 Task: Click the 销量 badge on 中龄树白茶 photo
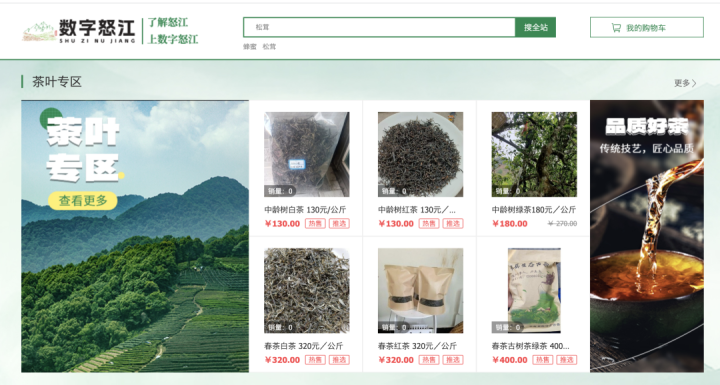[x=280, y=191]
